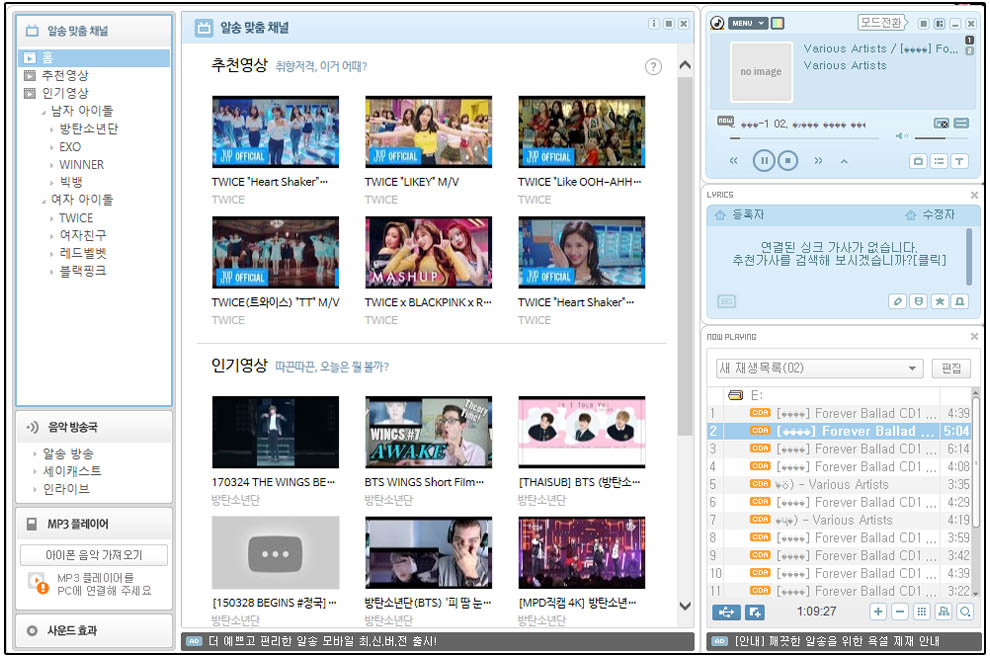Select 인기영상 in channel sidebar
The image size is (990, 657).
[65, 93]
